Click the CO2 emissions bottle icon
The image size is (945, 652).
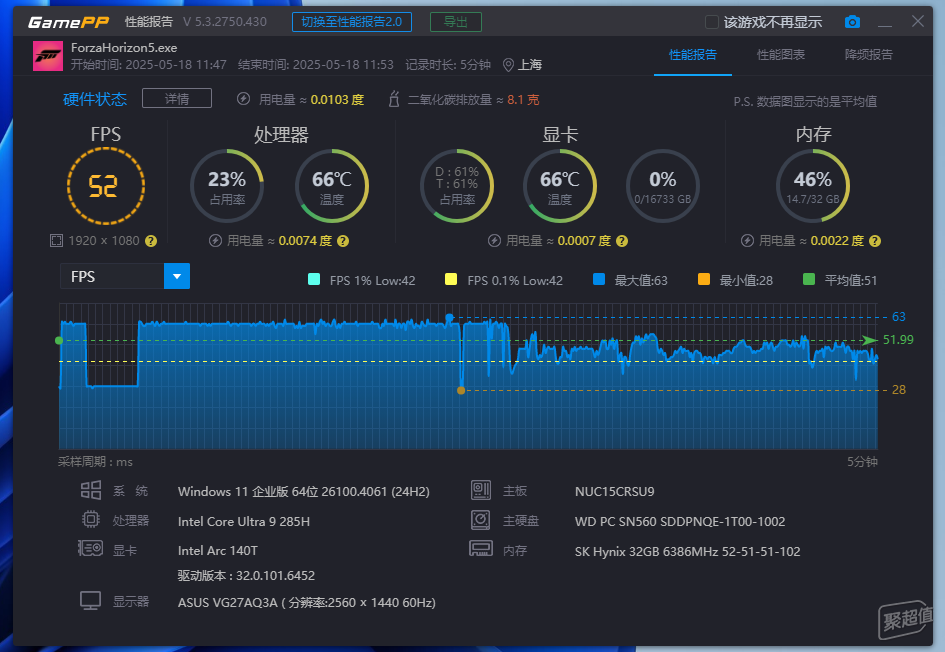[x=394, y=99]
